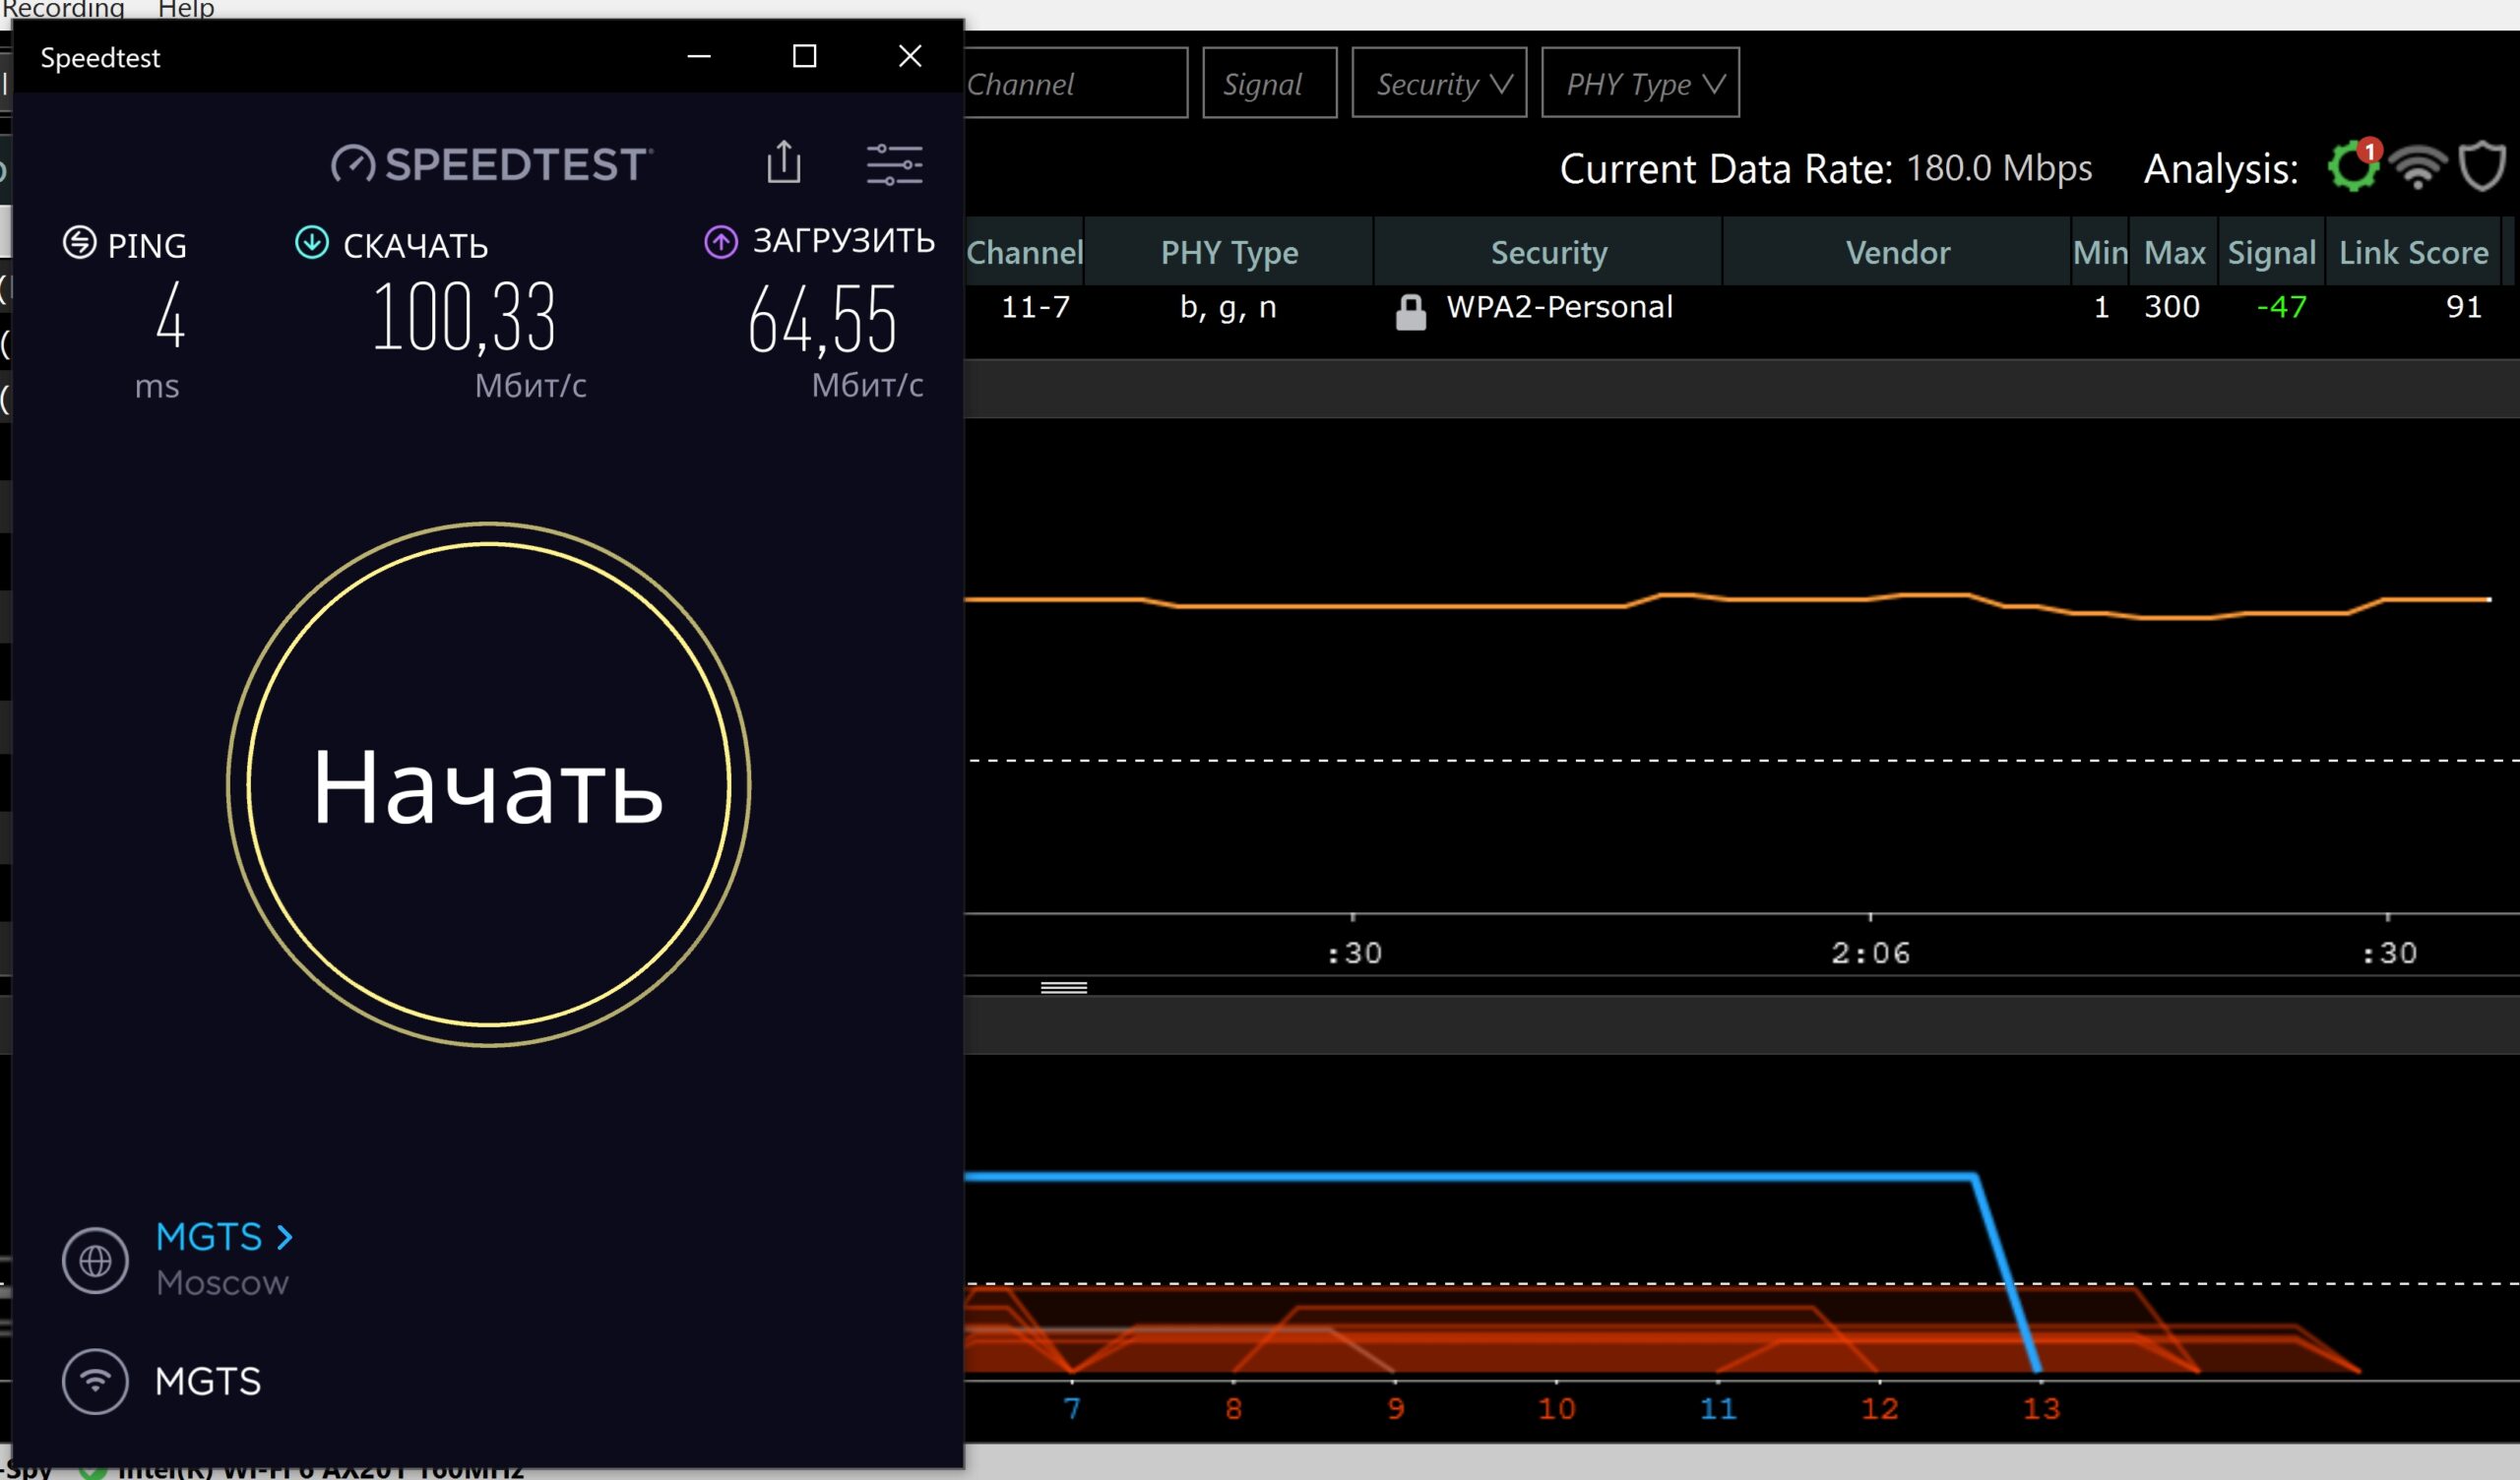2520x1480 pixels.
Task: Click the red notification badge on gear icon
Action: [x=2369, y=151]
